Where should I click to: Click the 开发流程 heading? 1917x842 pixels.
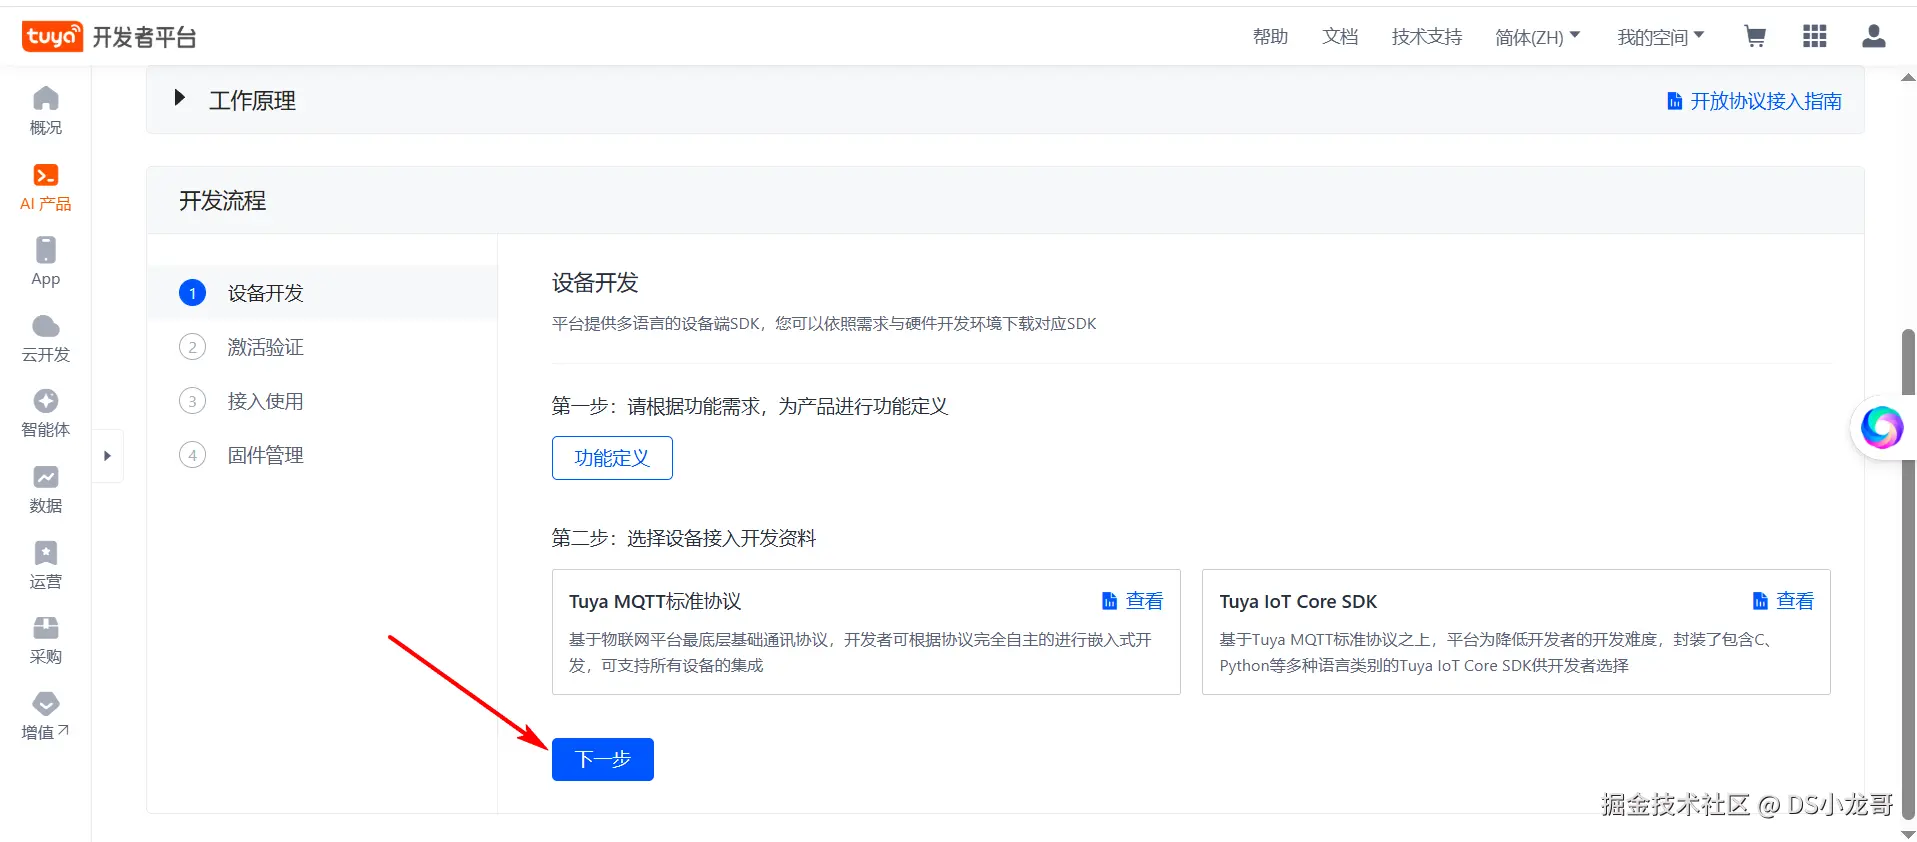222,201
